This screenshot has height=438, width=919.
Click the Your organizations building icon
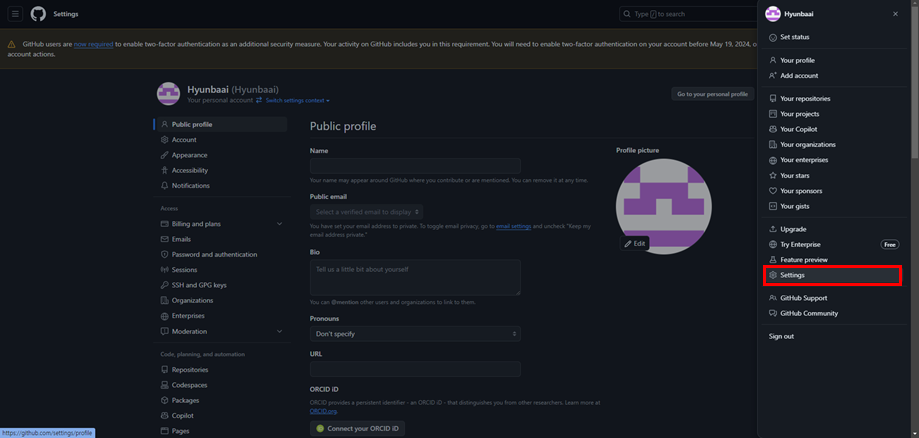[772, 145]
